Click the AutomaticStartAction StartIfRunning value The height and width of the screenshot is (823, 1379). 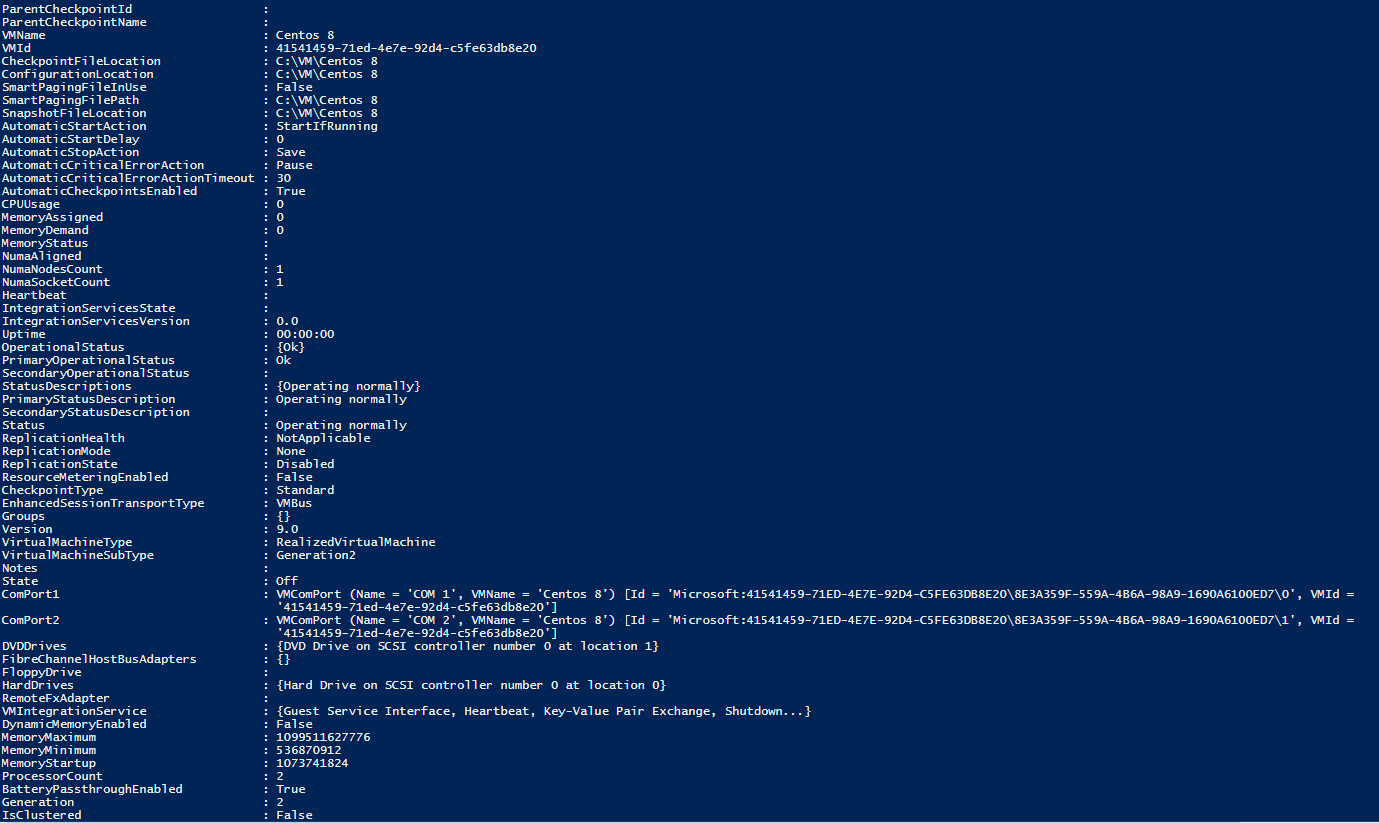pyautogui.click(x=327, y=126)
